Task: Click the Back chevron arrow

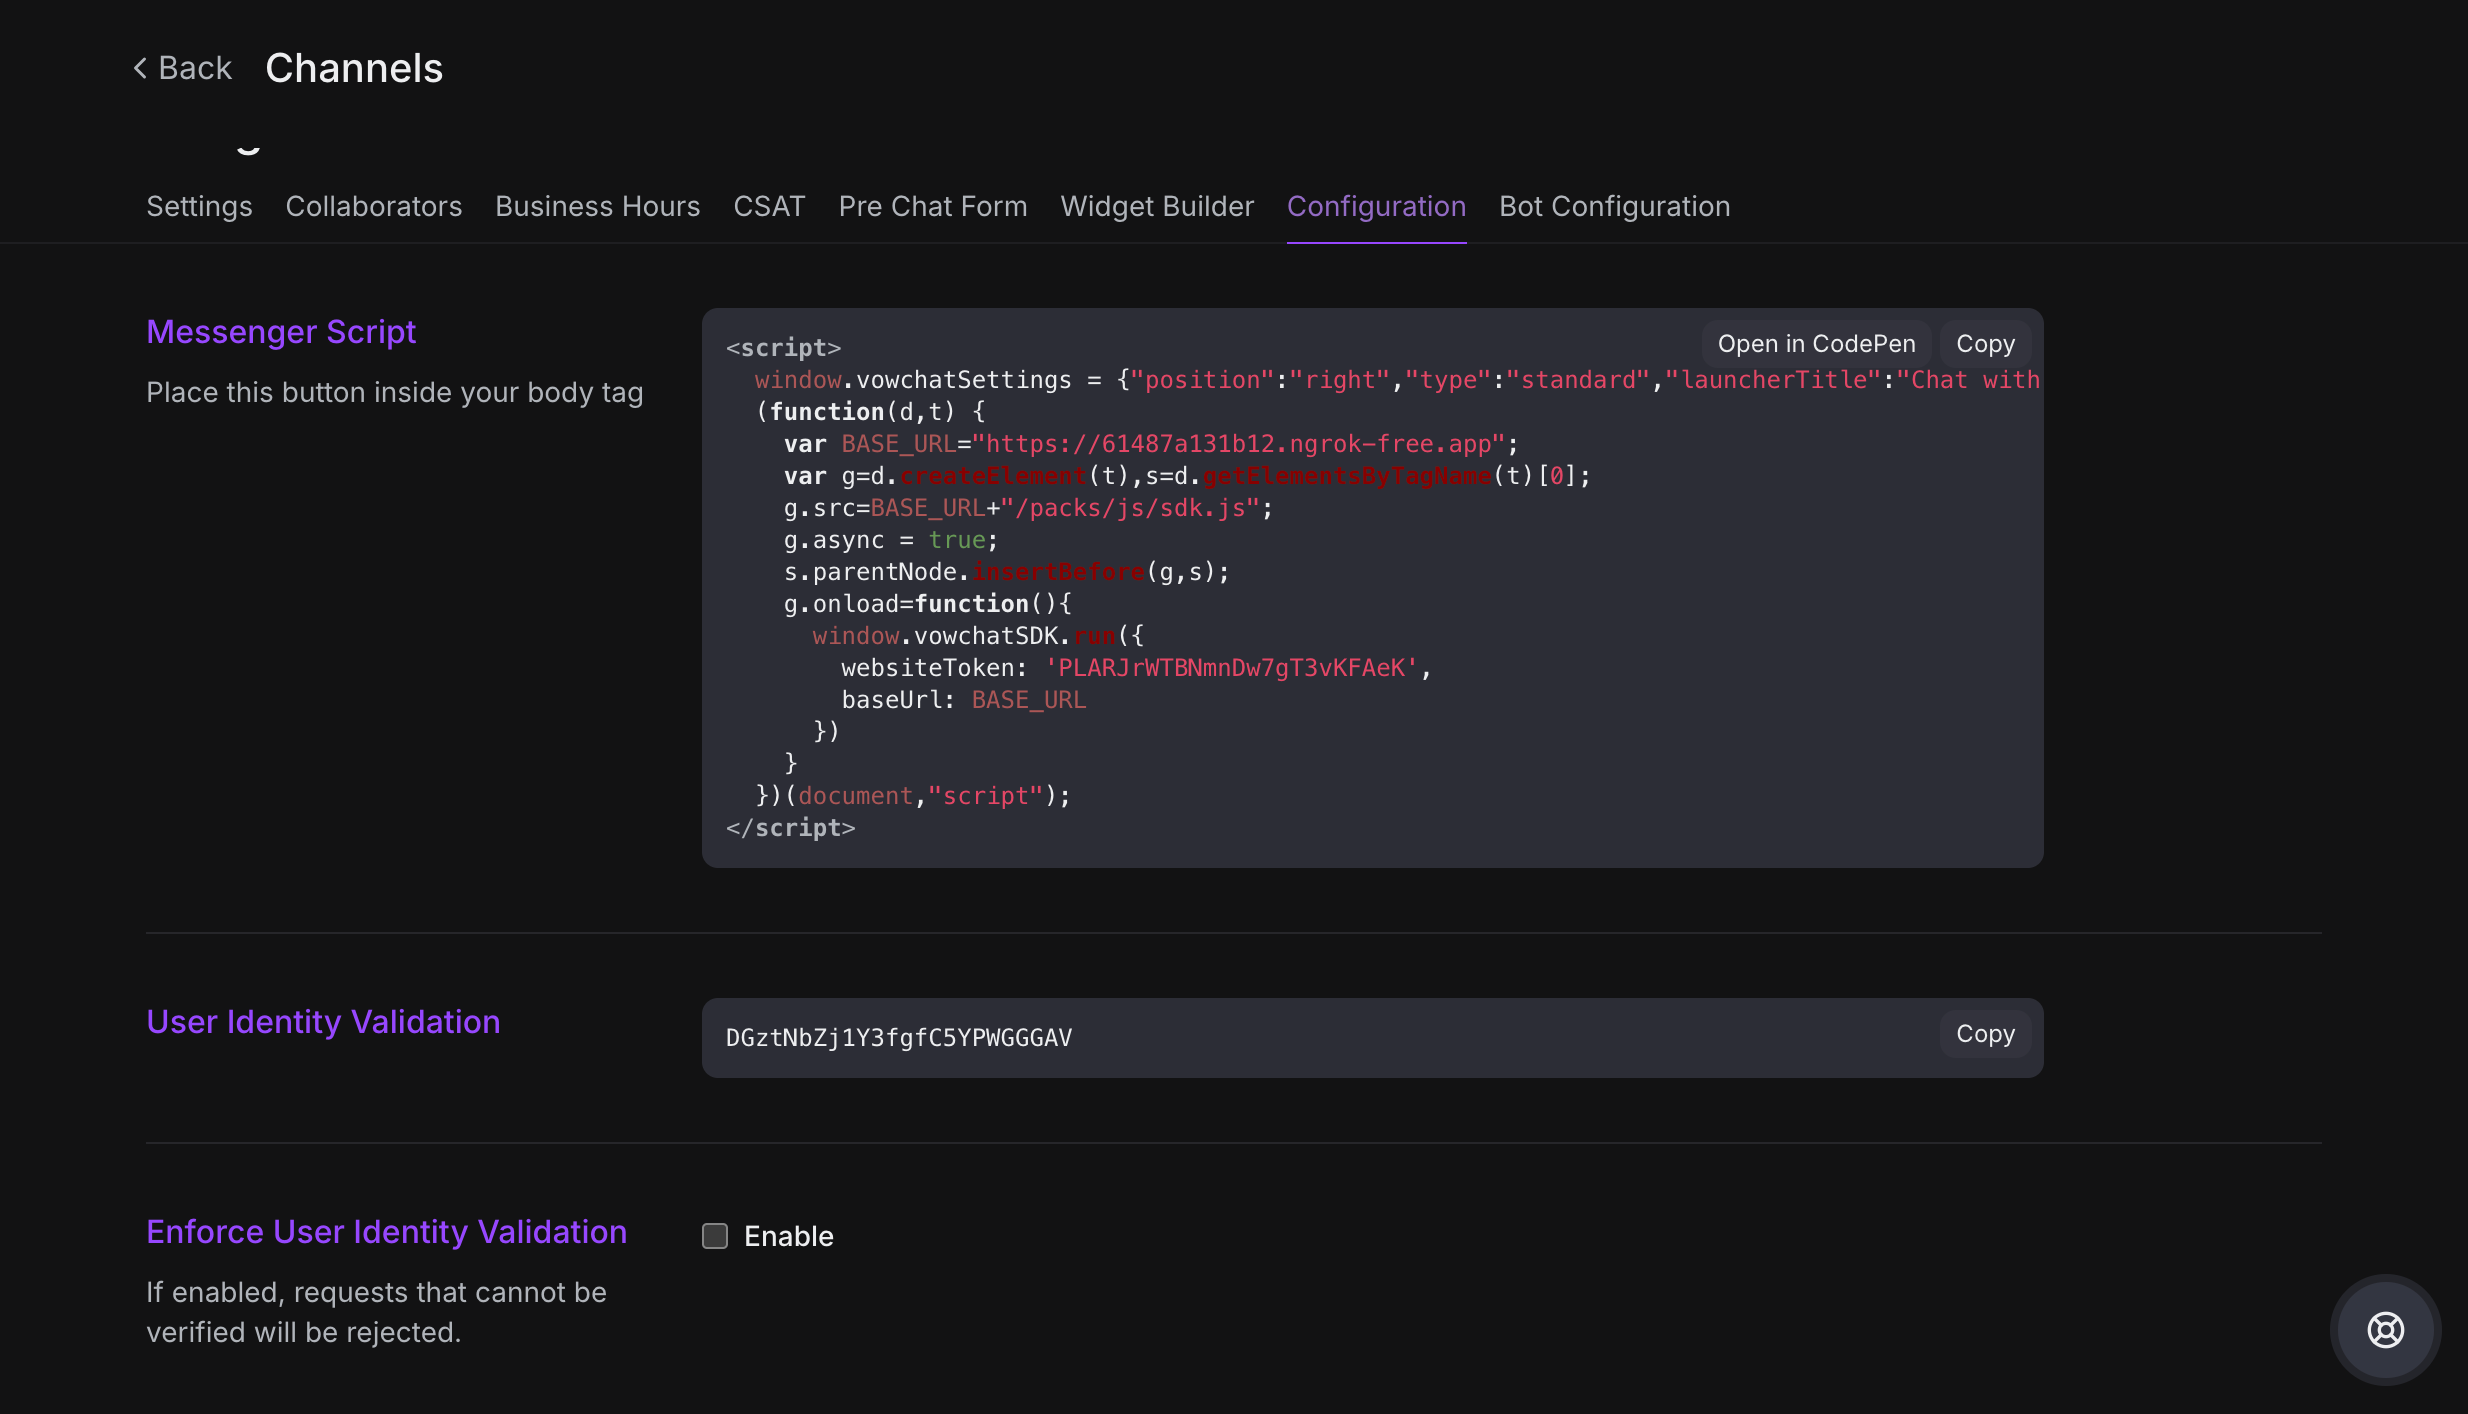Action: (x=140, y=68)
